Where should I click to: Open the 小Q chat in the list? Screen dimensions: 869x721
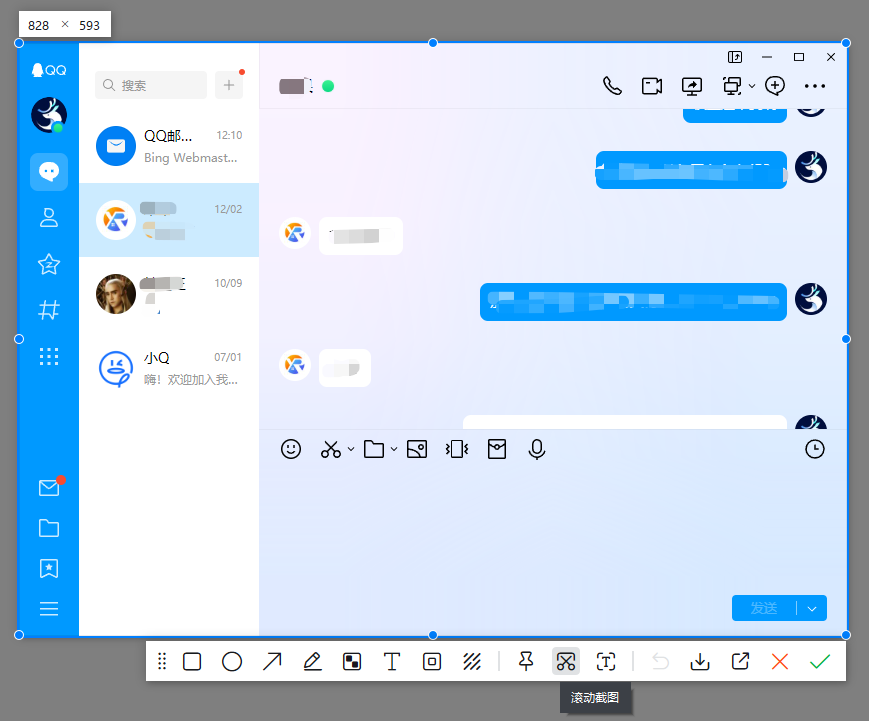[x=168, y=368]
